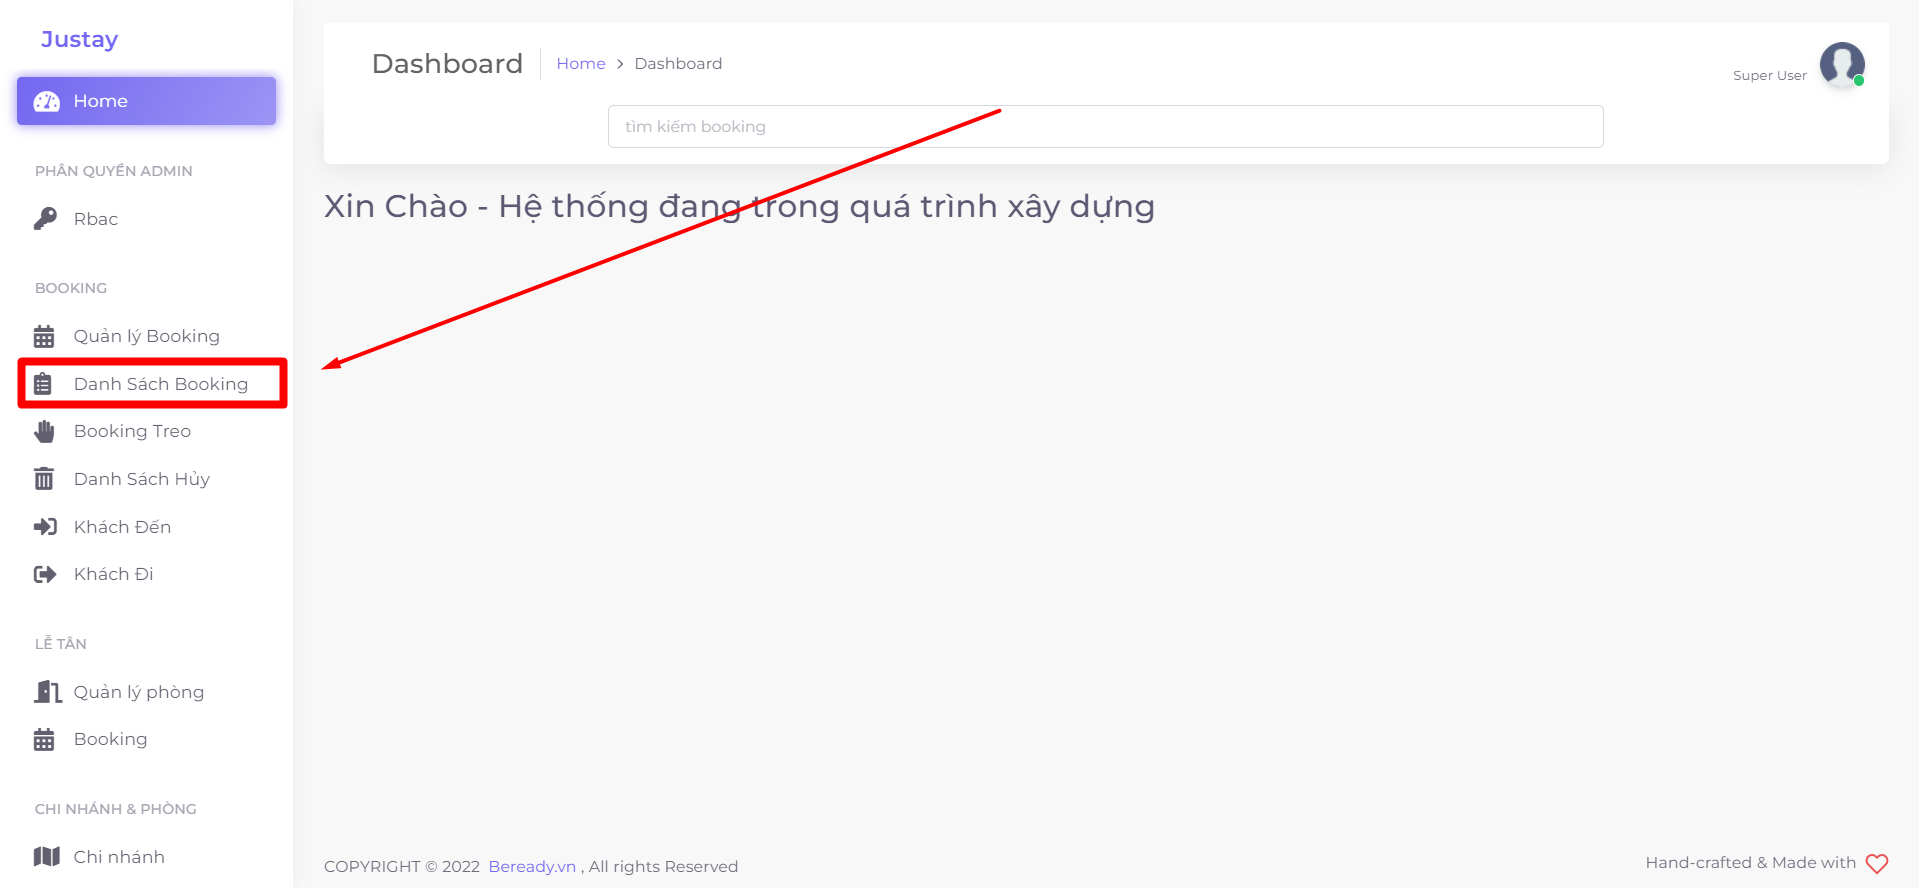Click the Booking Treo hand icon

click(44, 432)
